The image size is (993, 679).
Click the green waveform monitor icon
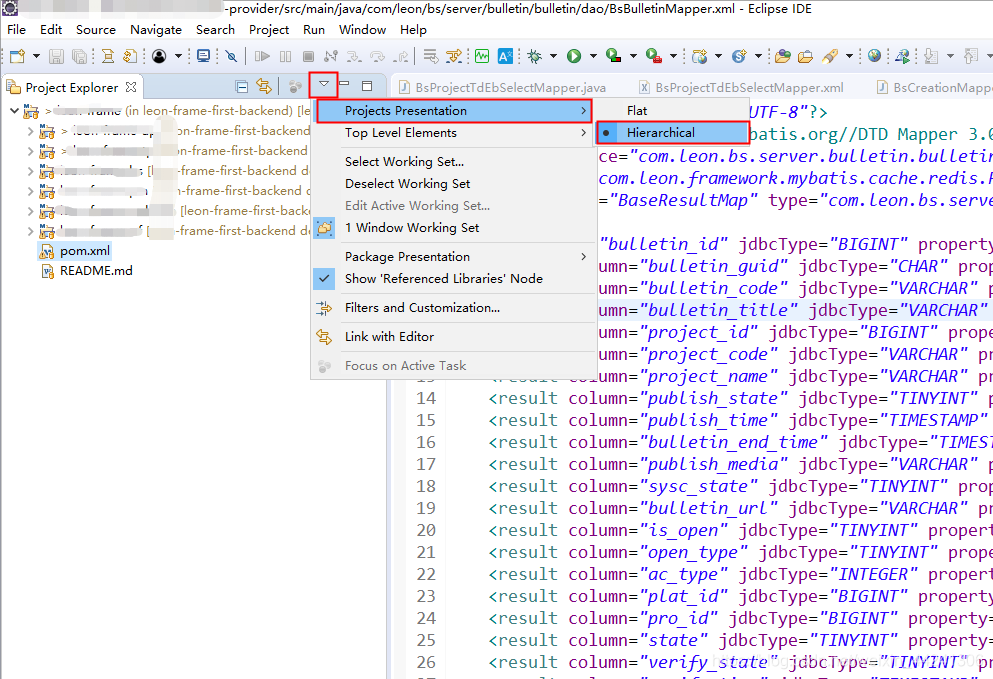click(482, 56)
